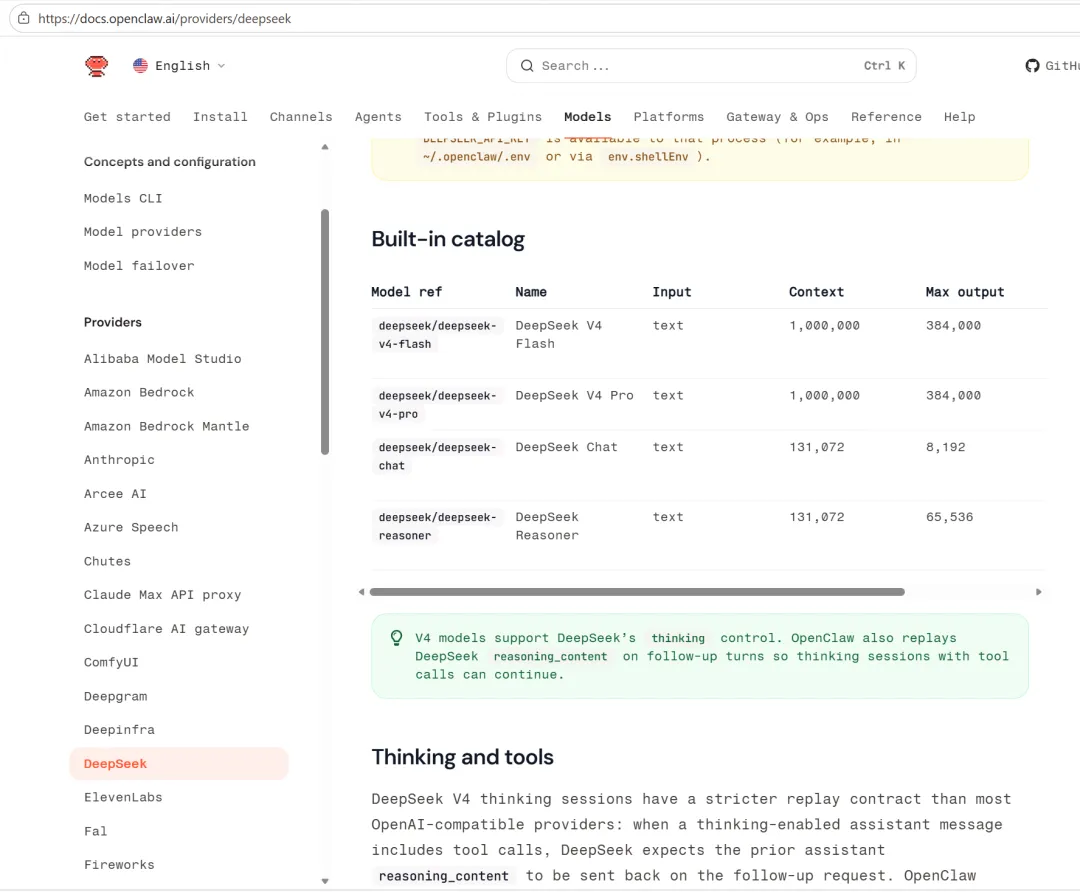Open Chutes provider page

click(107, 561)
